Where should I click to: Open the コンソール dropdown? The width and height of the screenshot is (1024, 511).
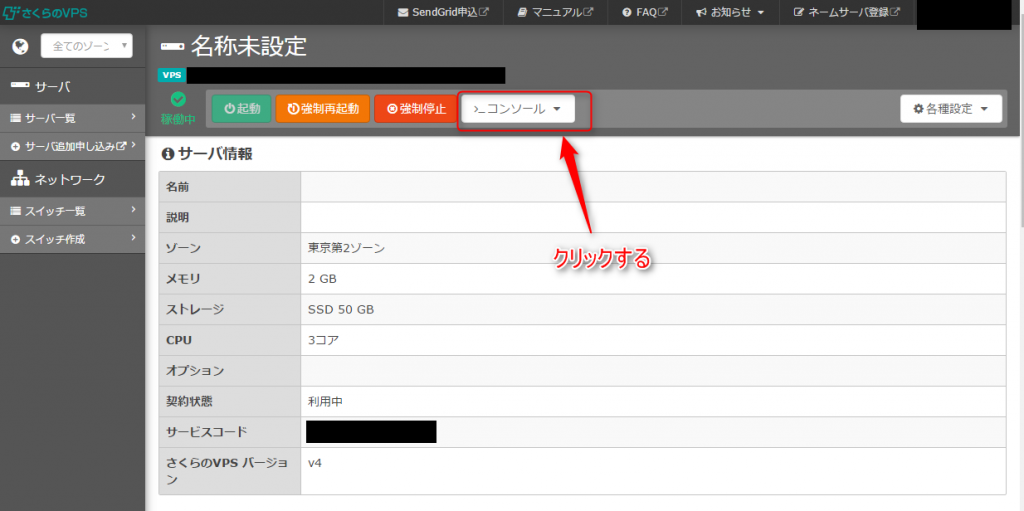point(518,109)
